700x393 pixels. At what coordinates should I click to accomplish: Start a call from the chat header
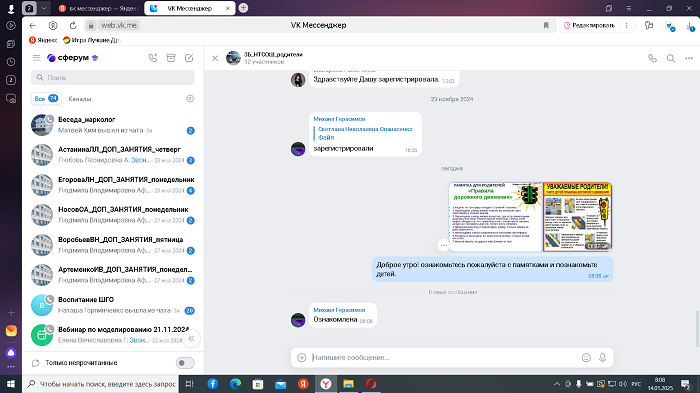tap(652, 58)
